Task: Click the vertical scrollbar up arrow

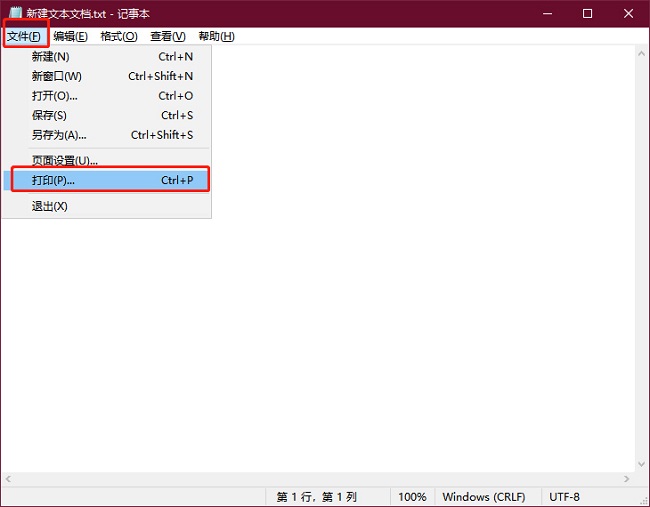Action: 641,53
